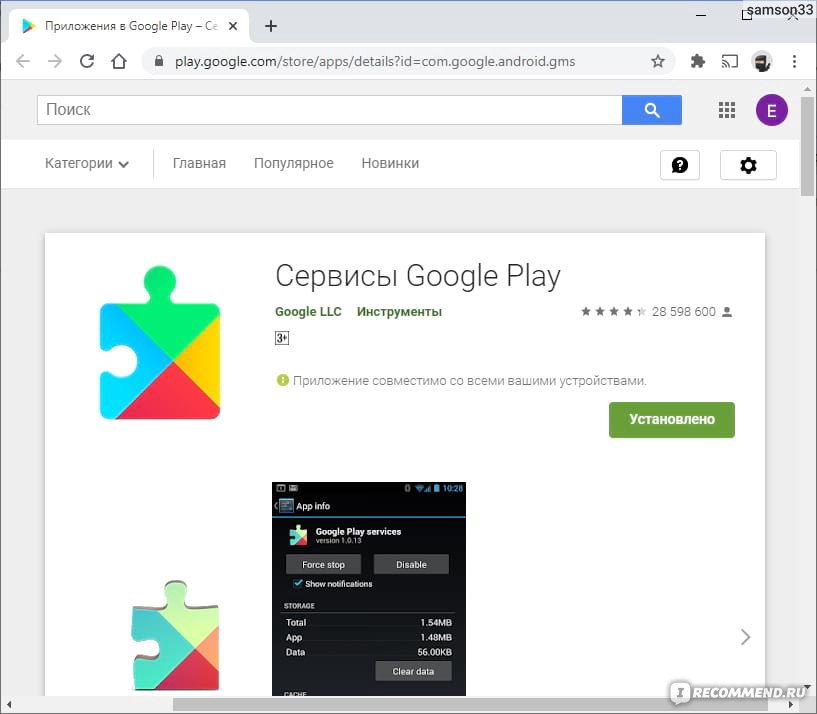Open the Chrome extensions puzzle menu

click(x=697, y=61)
